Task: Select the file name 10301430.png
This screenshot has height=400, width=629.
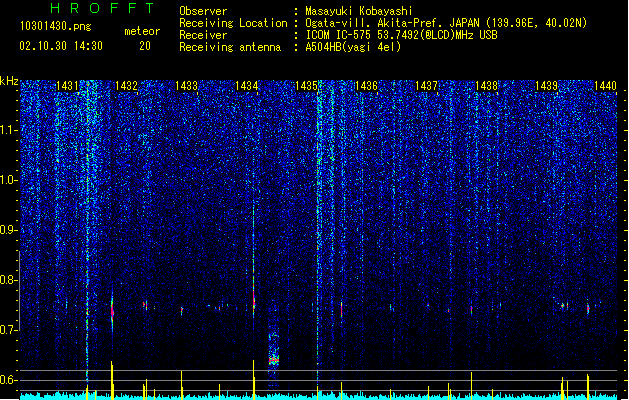Action: click(x=56, y=26)
